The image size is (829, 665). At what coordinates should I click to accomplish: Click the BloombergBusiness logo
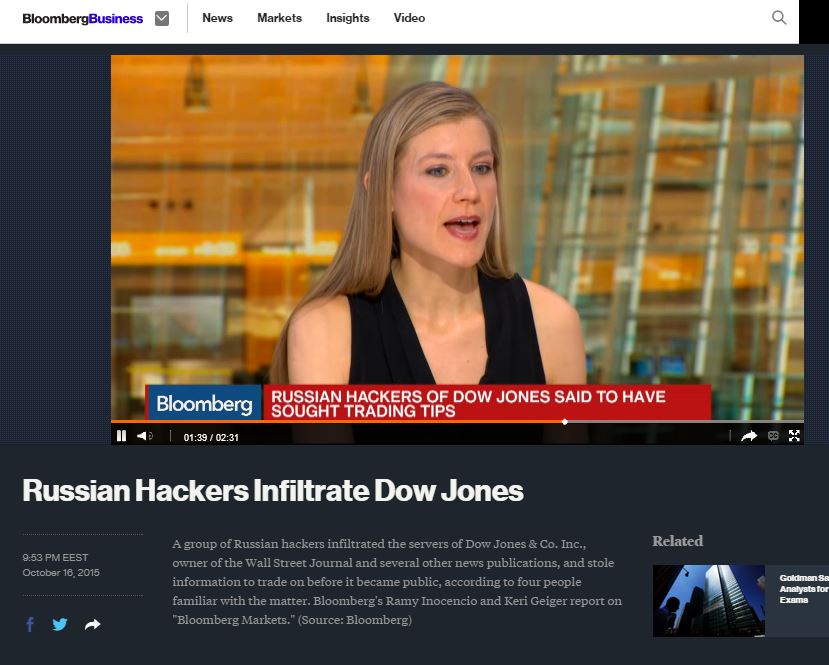point(82,19)
